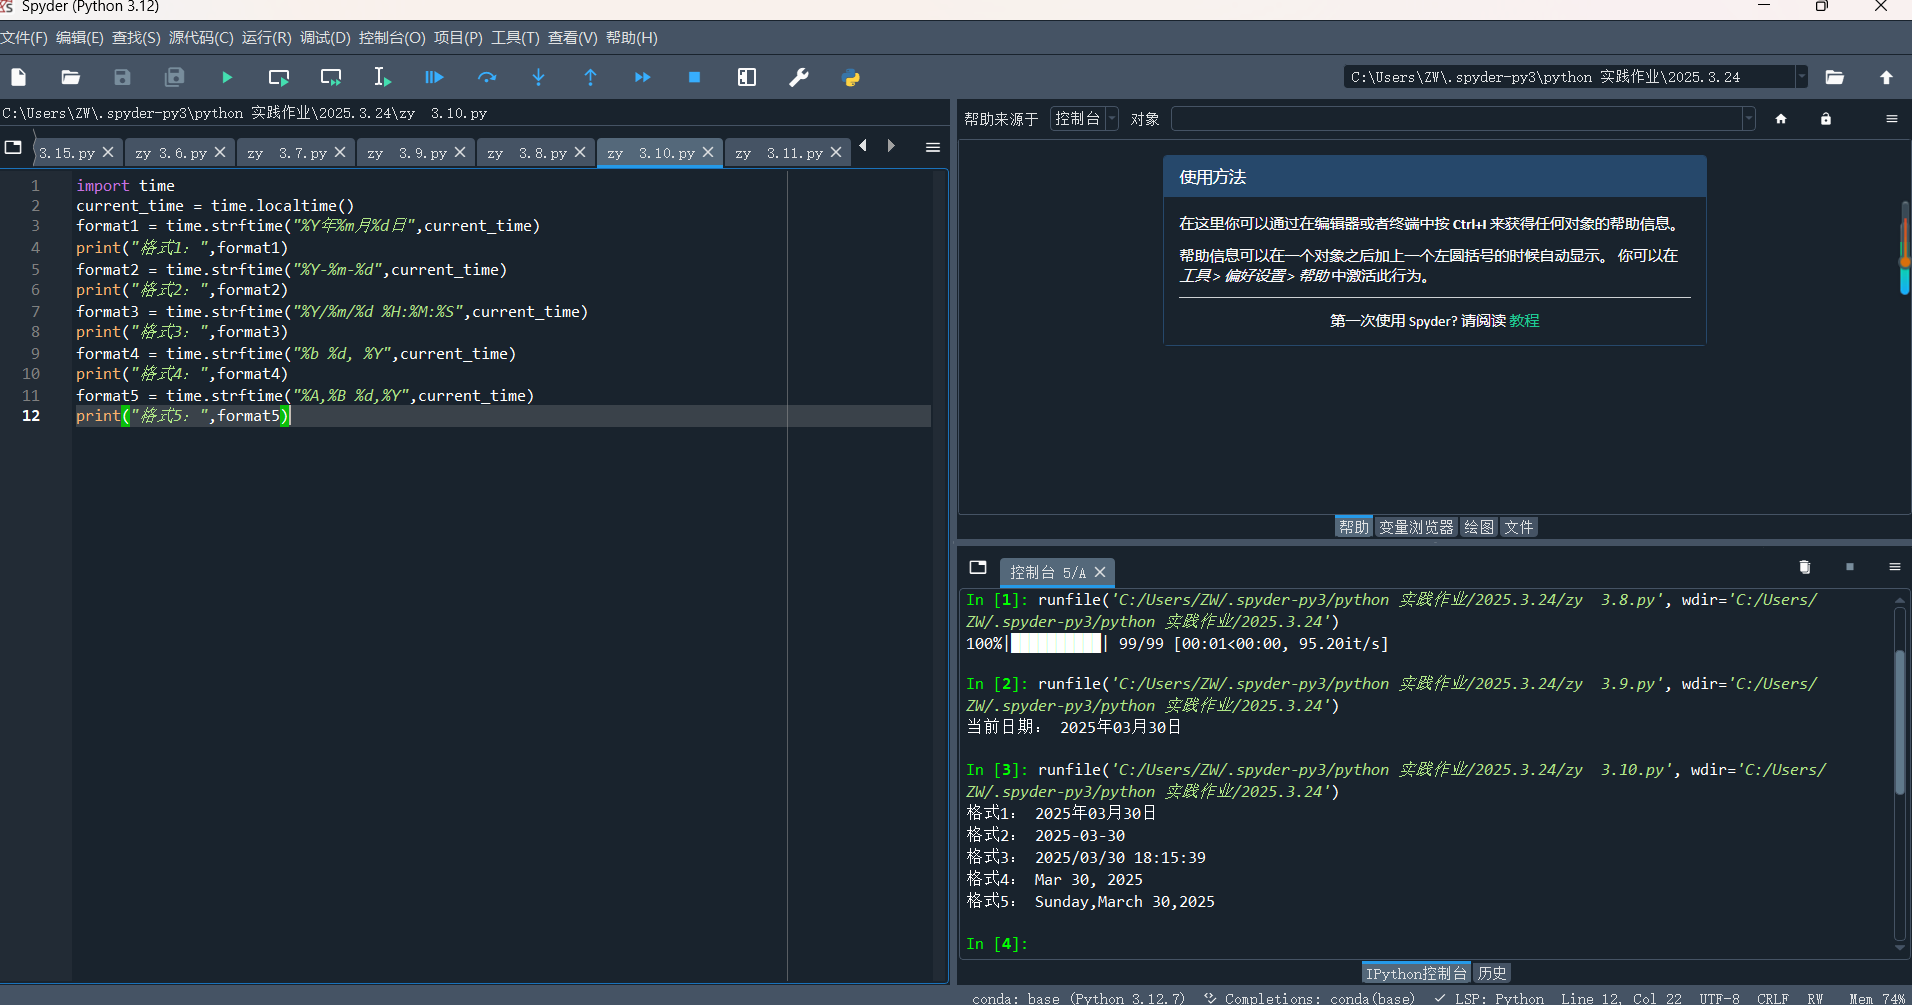The height and width of the screenshot is (1005, 1912).
Task: Open 文件(F) menu
Action: coord(24,38)
